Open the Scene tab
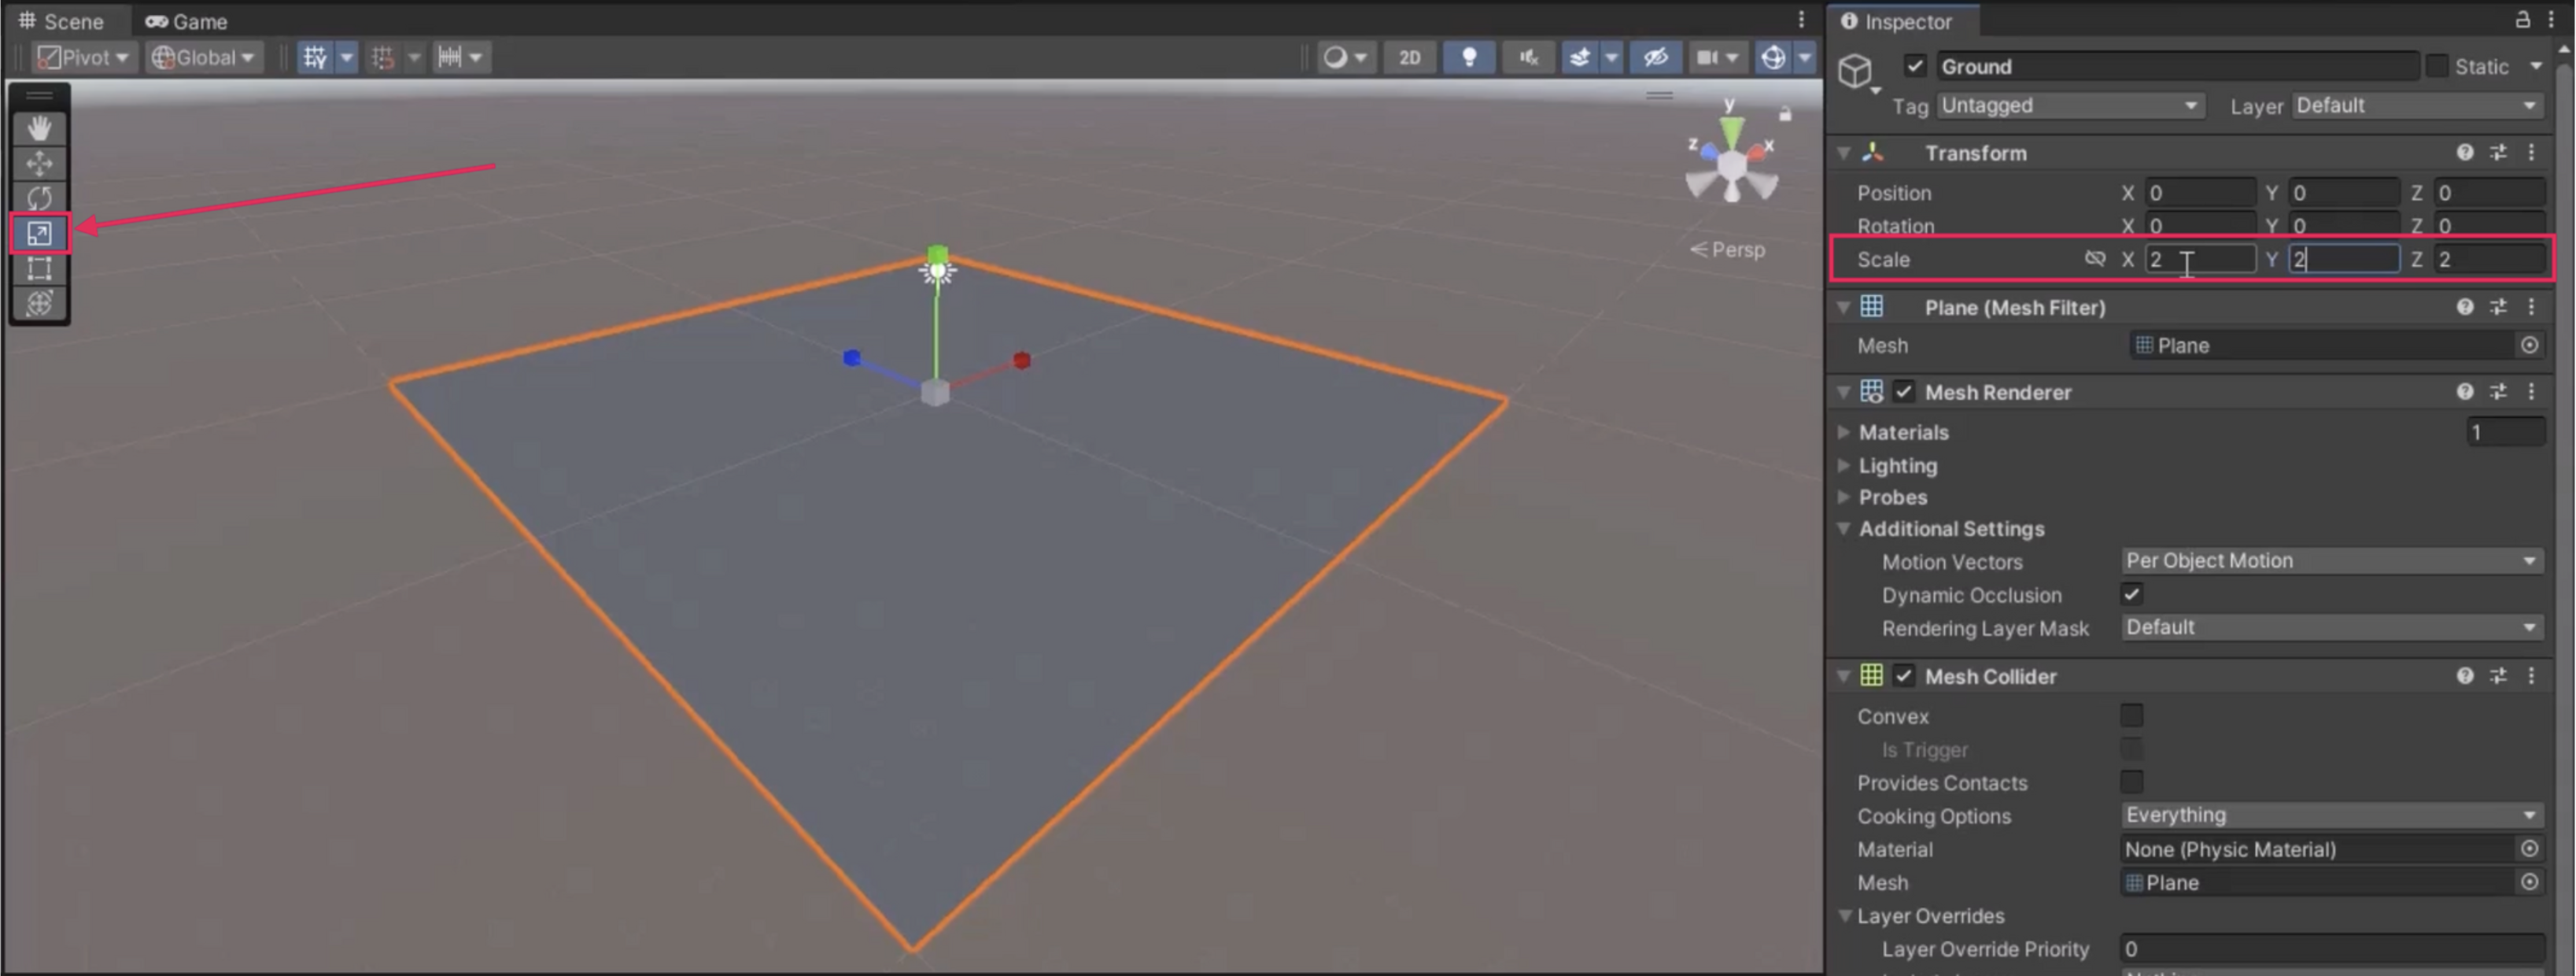 click(62, 21)
